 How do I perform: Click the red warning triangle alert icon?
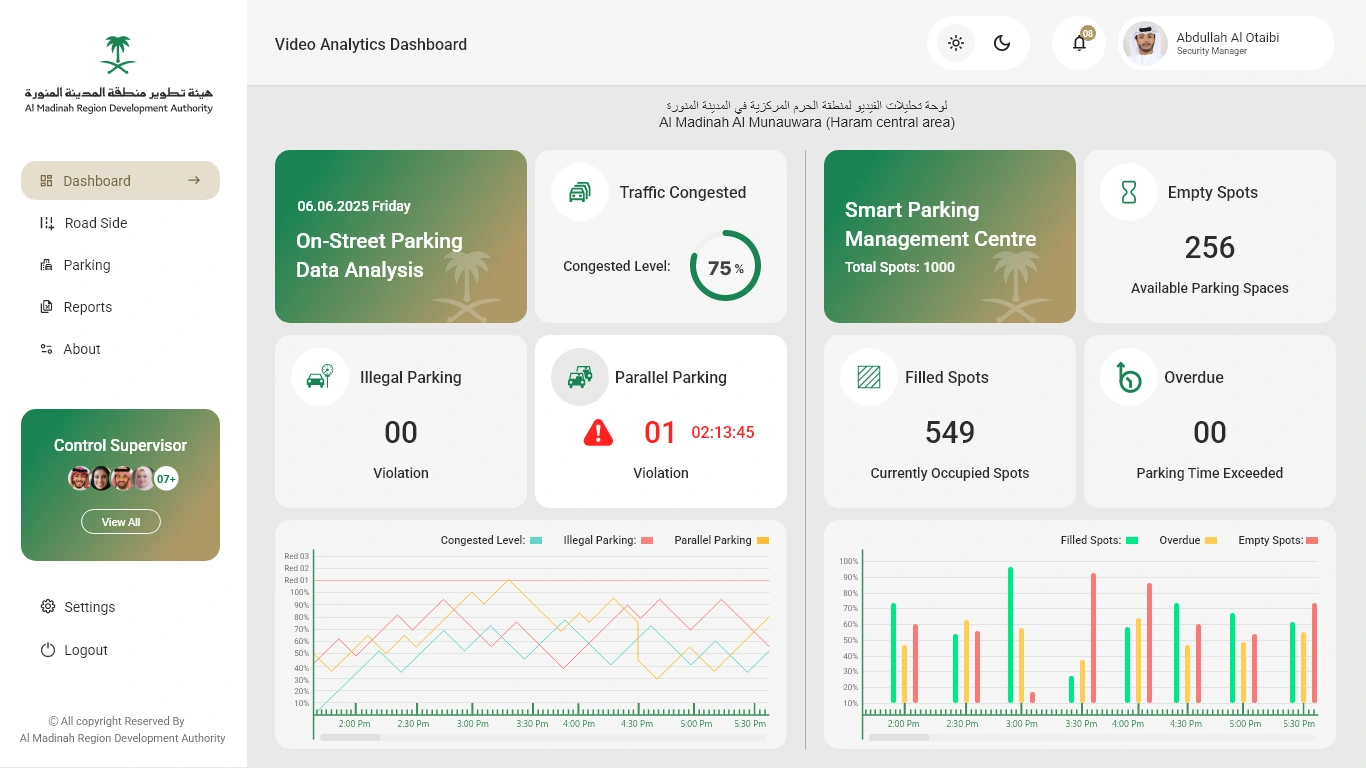point(598,432)
